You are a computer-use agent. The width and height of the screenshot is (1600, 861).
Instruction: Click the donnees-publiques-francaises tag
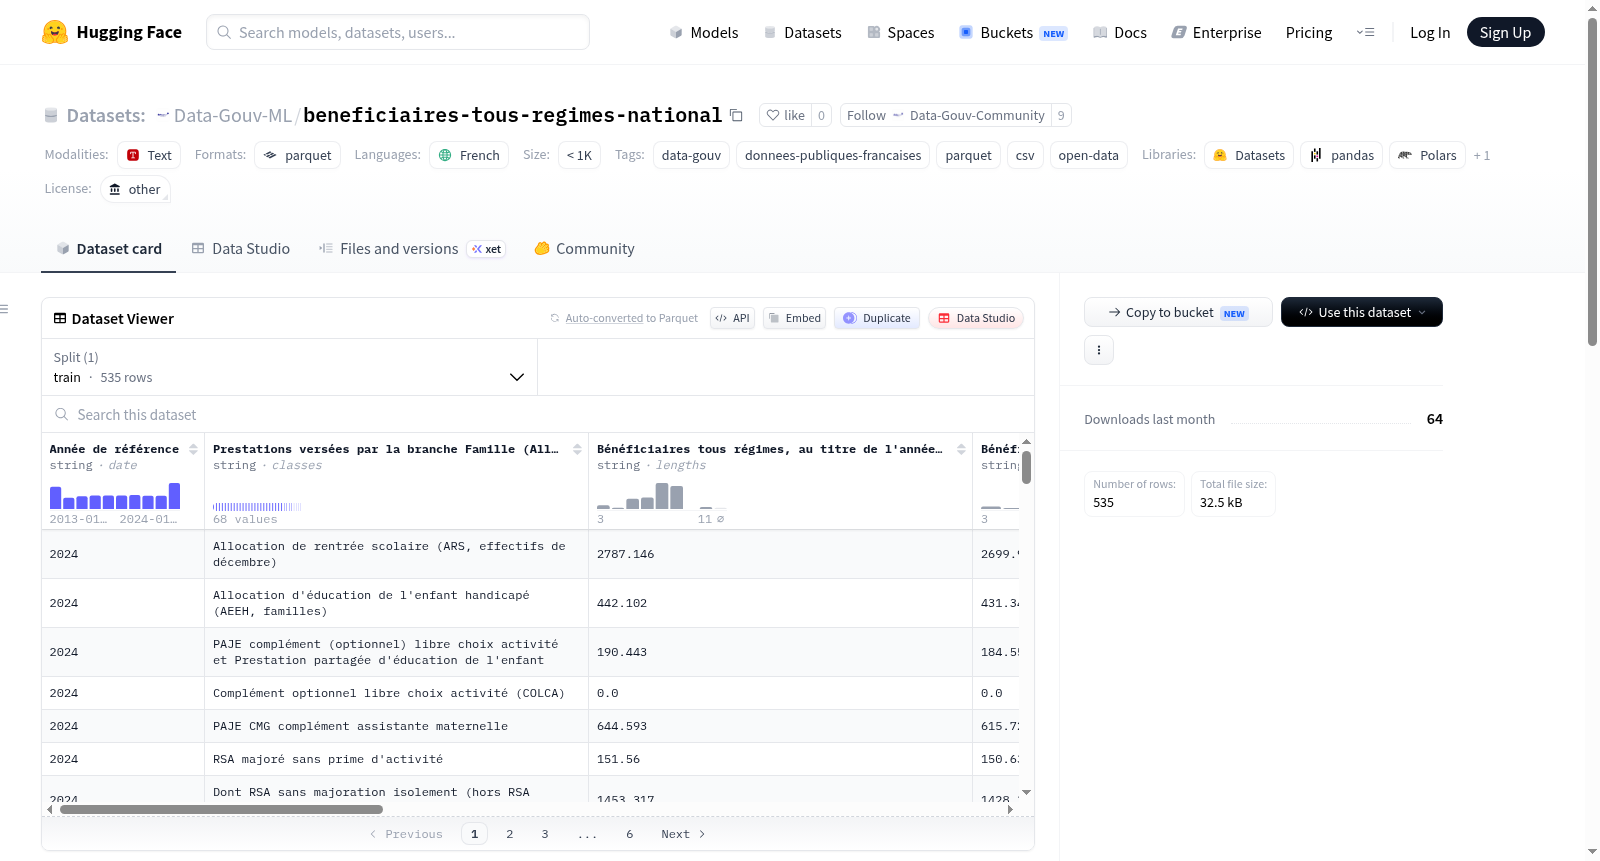point(833,155)
